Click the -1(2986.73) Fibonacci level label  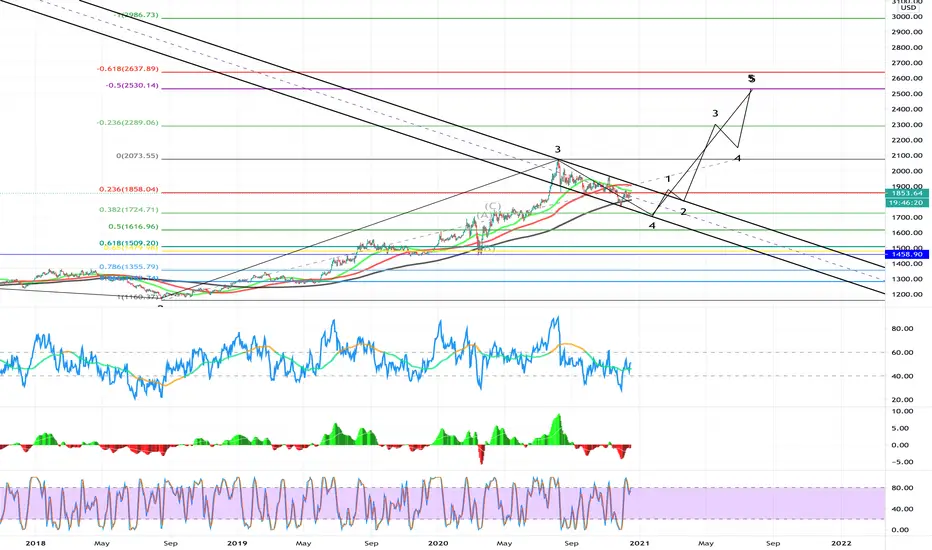click(137, 15)
